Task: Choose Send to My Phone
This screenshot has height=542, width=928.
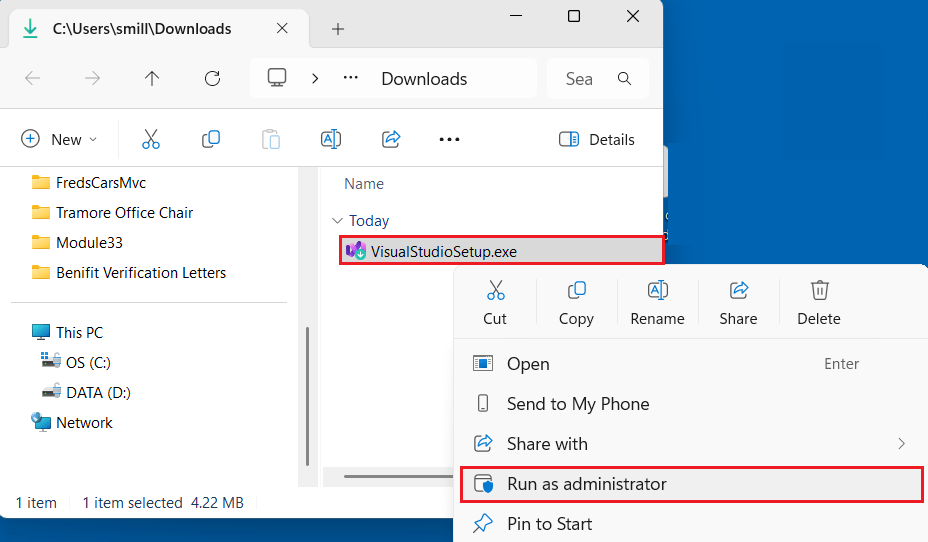Action: tap(691, 404)
